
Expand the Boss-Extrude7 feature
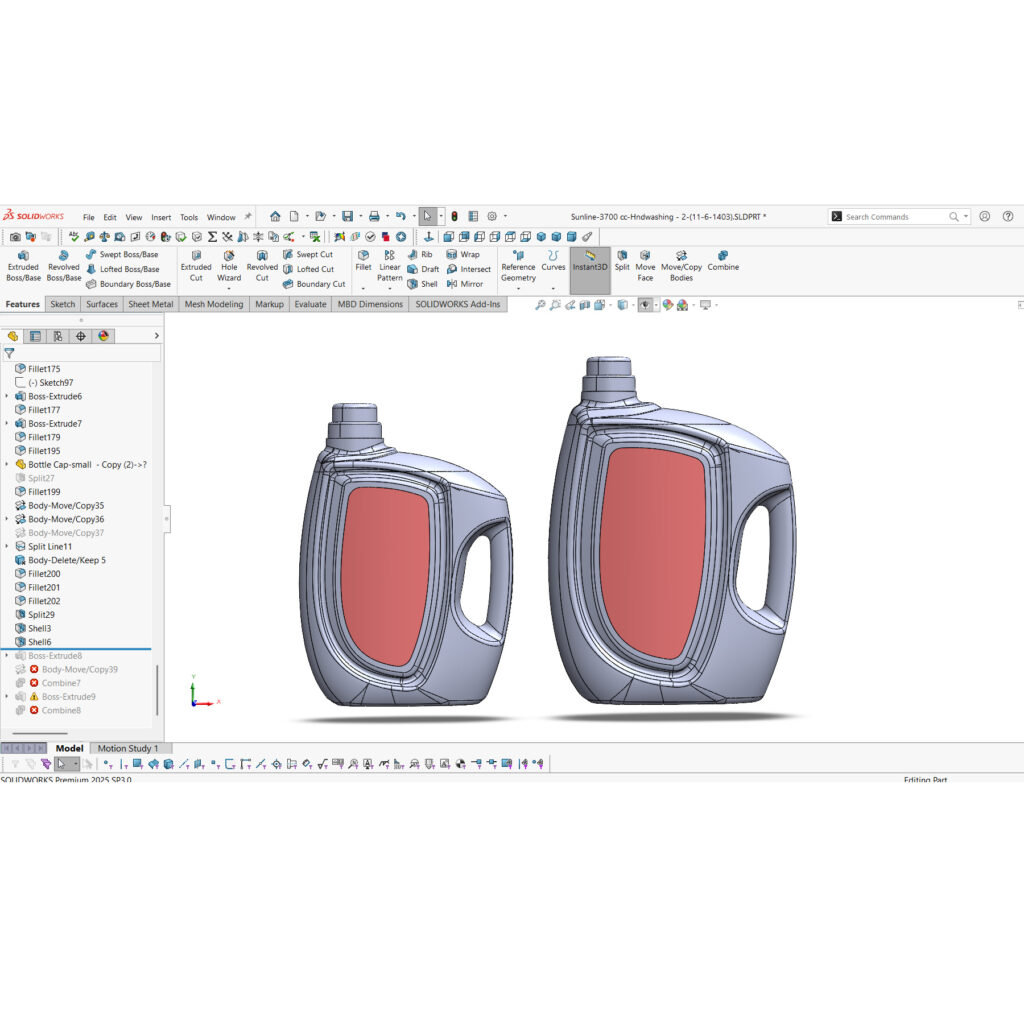[7, 424]
